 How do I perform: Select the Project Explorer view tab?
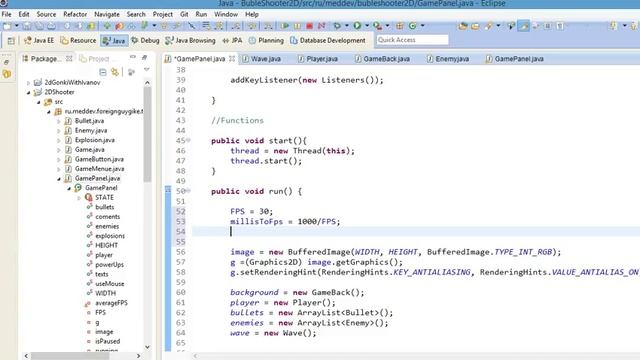(95, 59)
